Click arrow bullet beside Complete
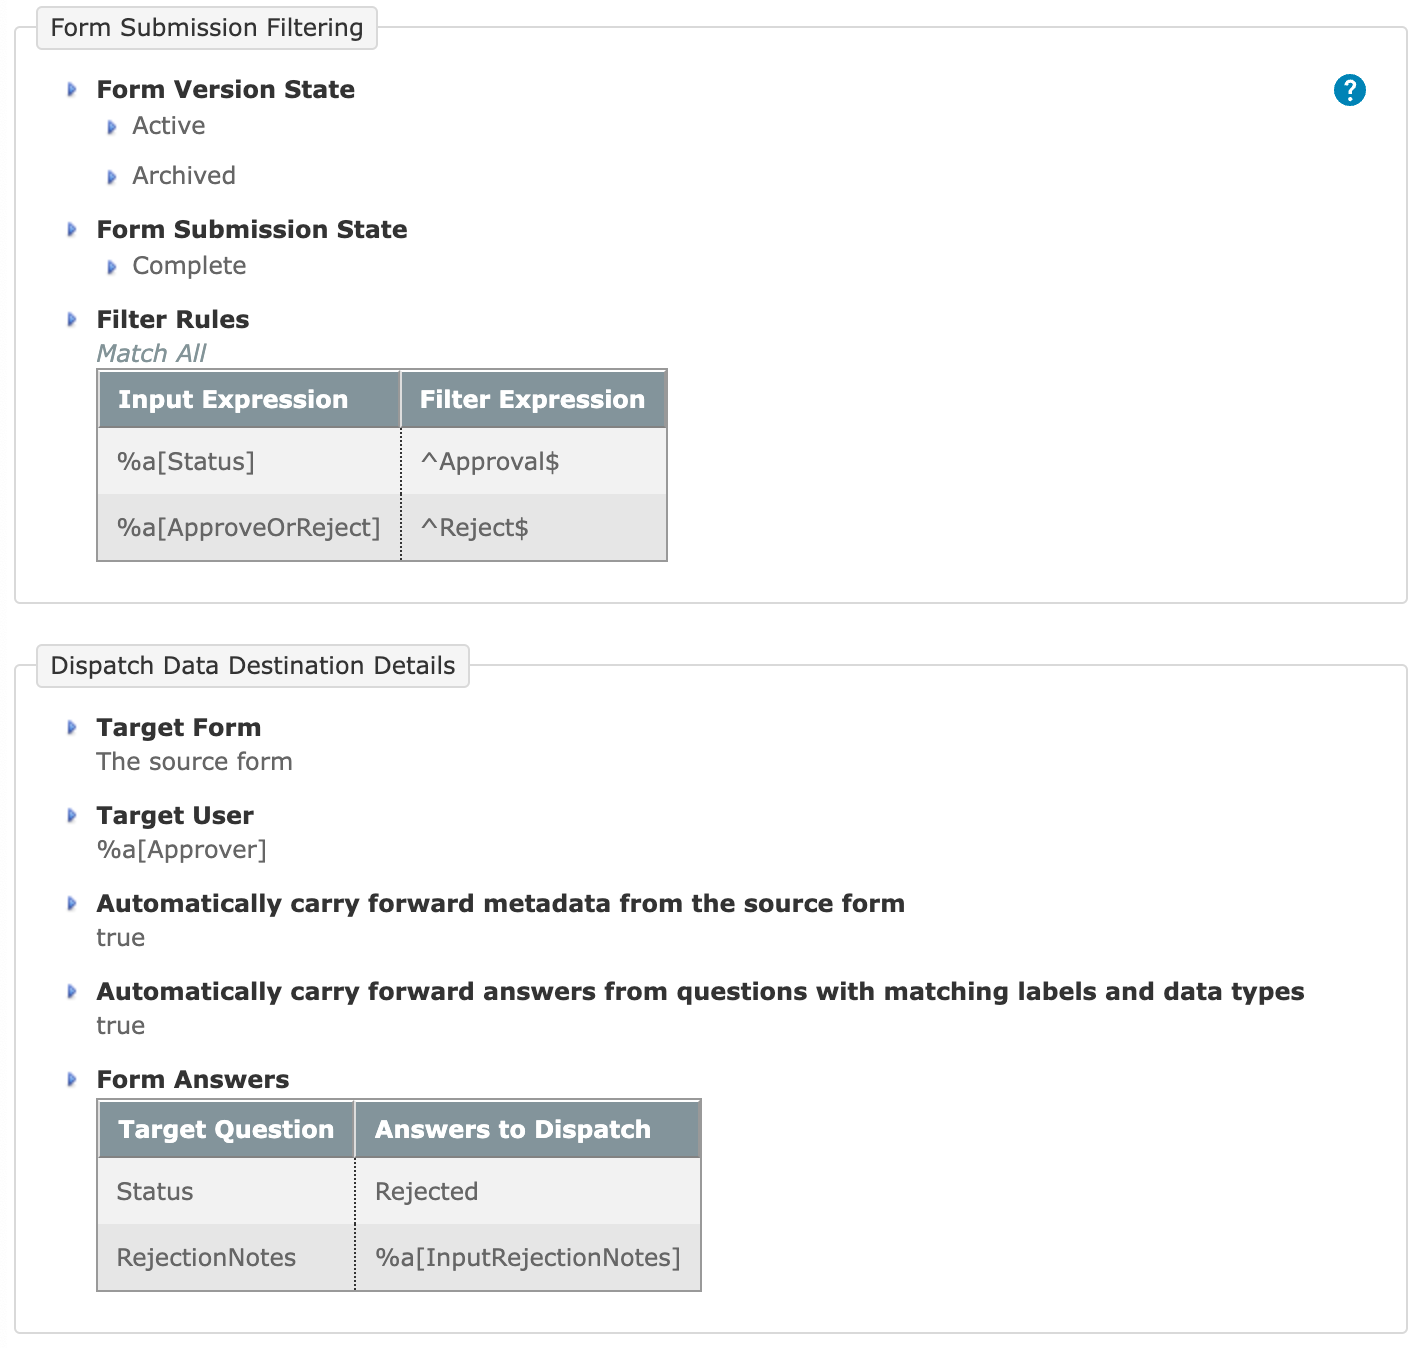The width and height of the screenshot is (1428, 1348). coord(111,267)
